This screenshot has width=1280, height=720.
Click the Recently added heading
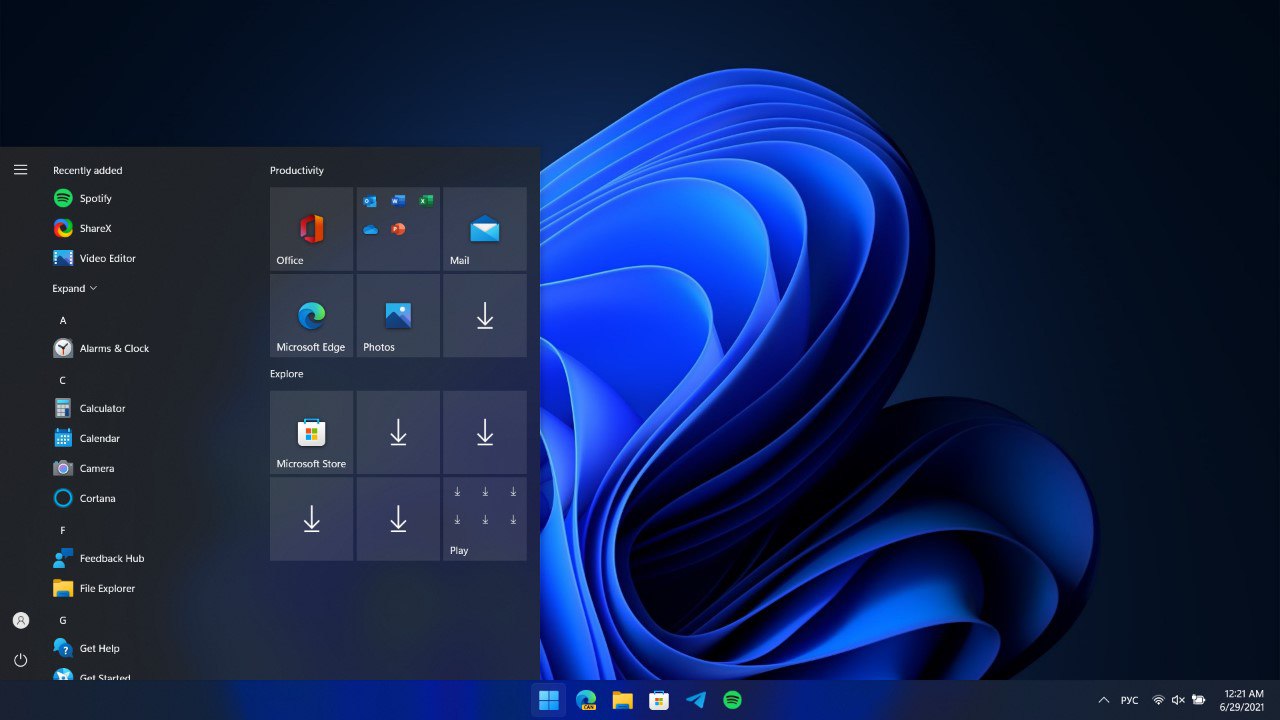[x=88, y=170]
